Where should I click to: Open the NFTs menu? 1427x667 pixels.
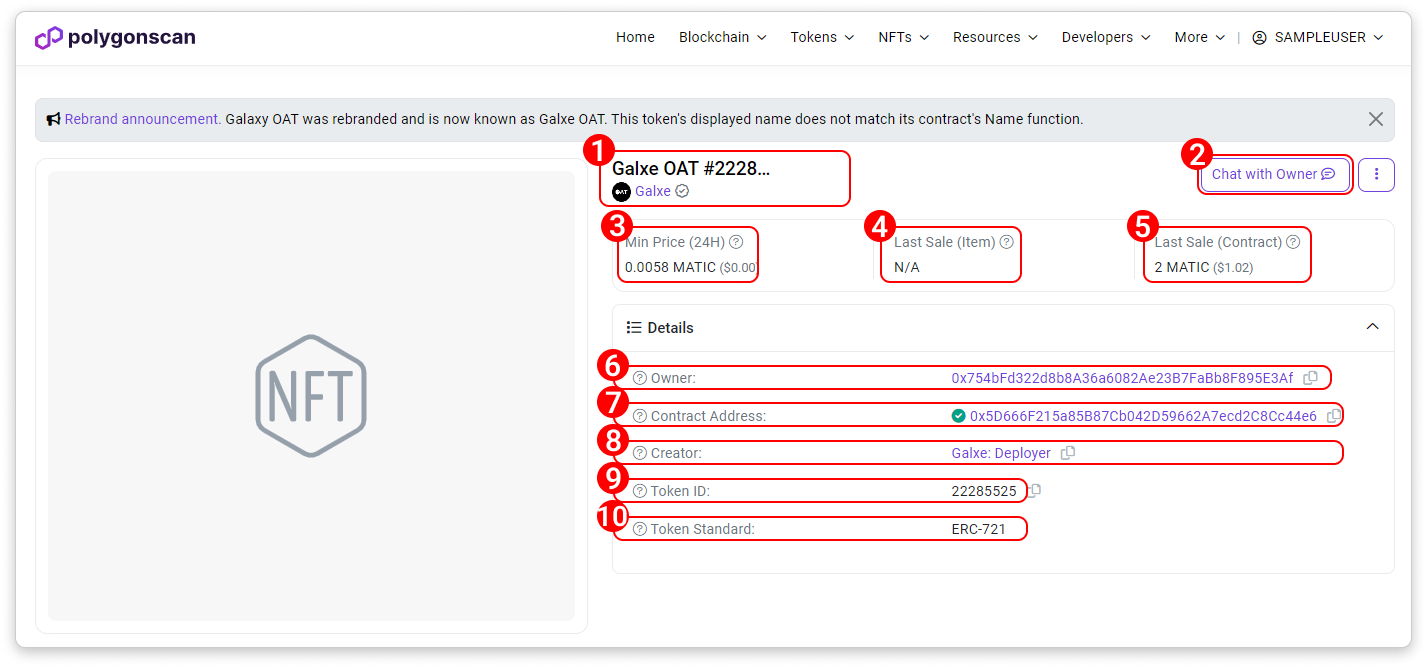[903, 37]
